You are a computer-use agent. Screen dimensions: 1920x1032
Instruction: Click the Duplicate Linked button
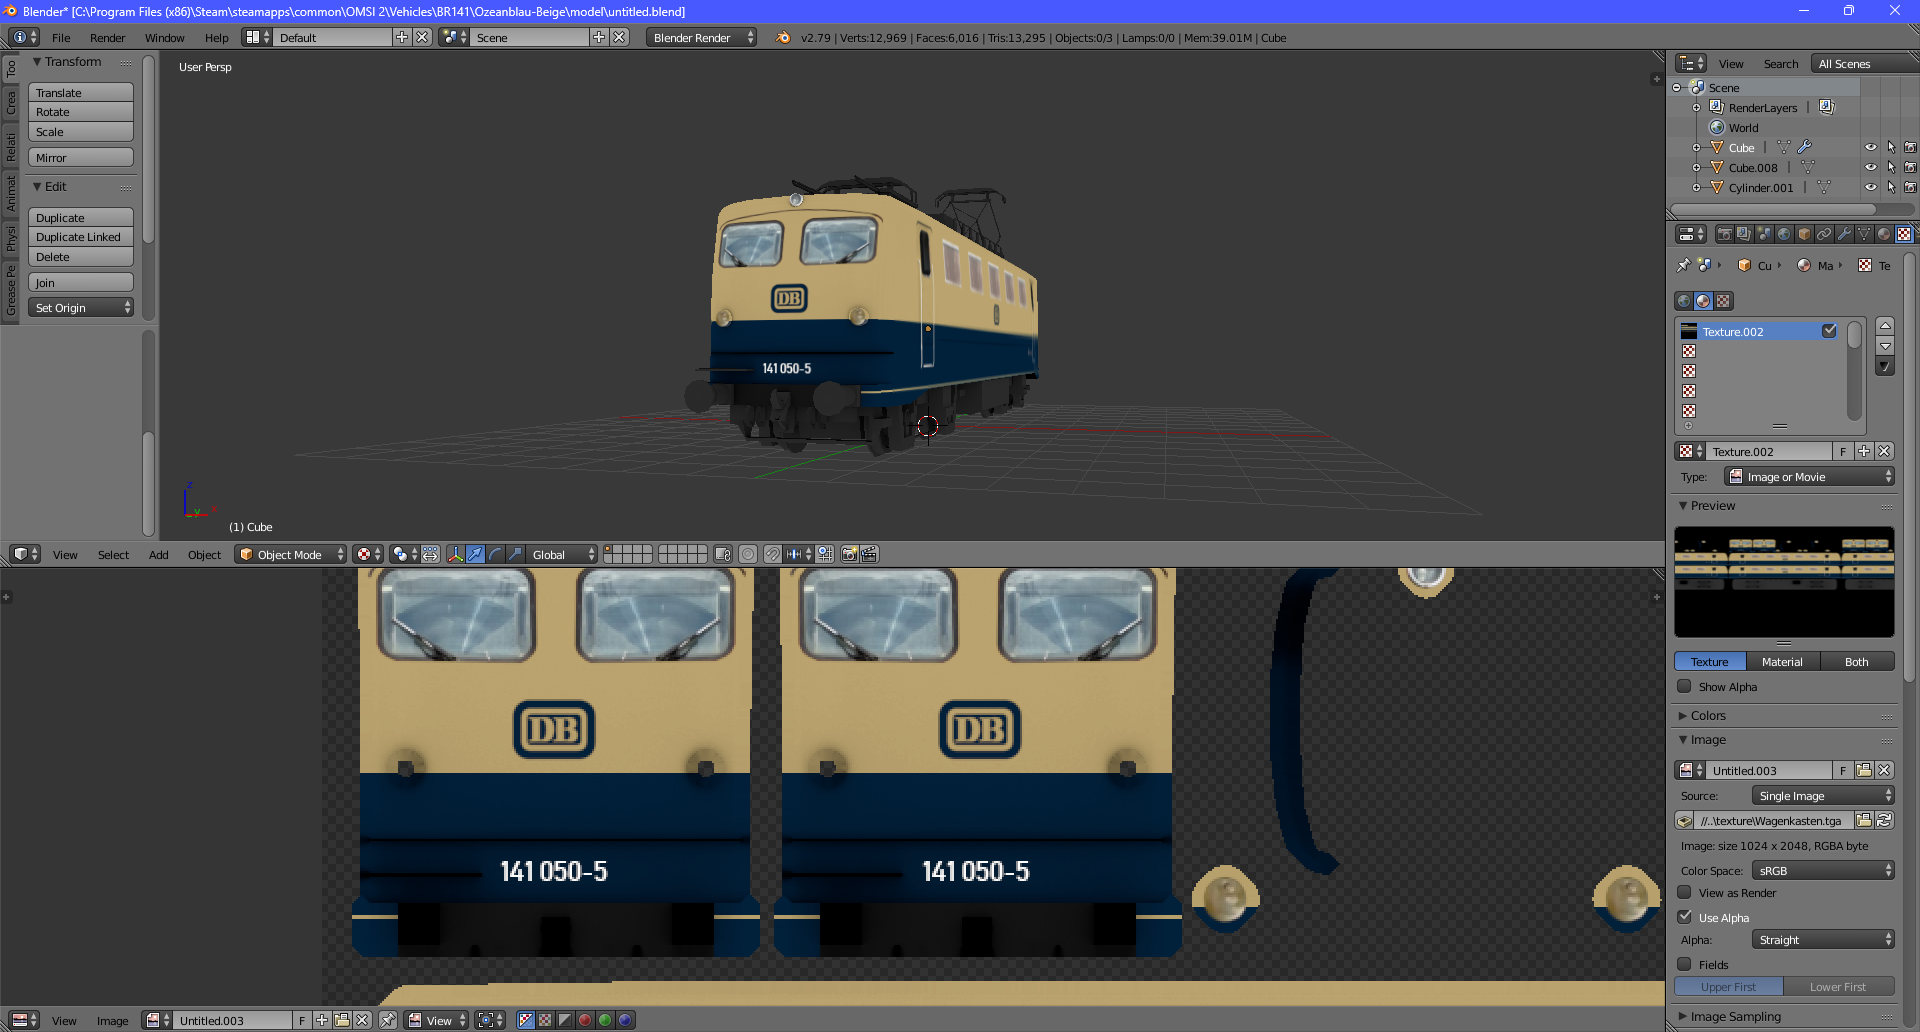tap(80, 237)
